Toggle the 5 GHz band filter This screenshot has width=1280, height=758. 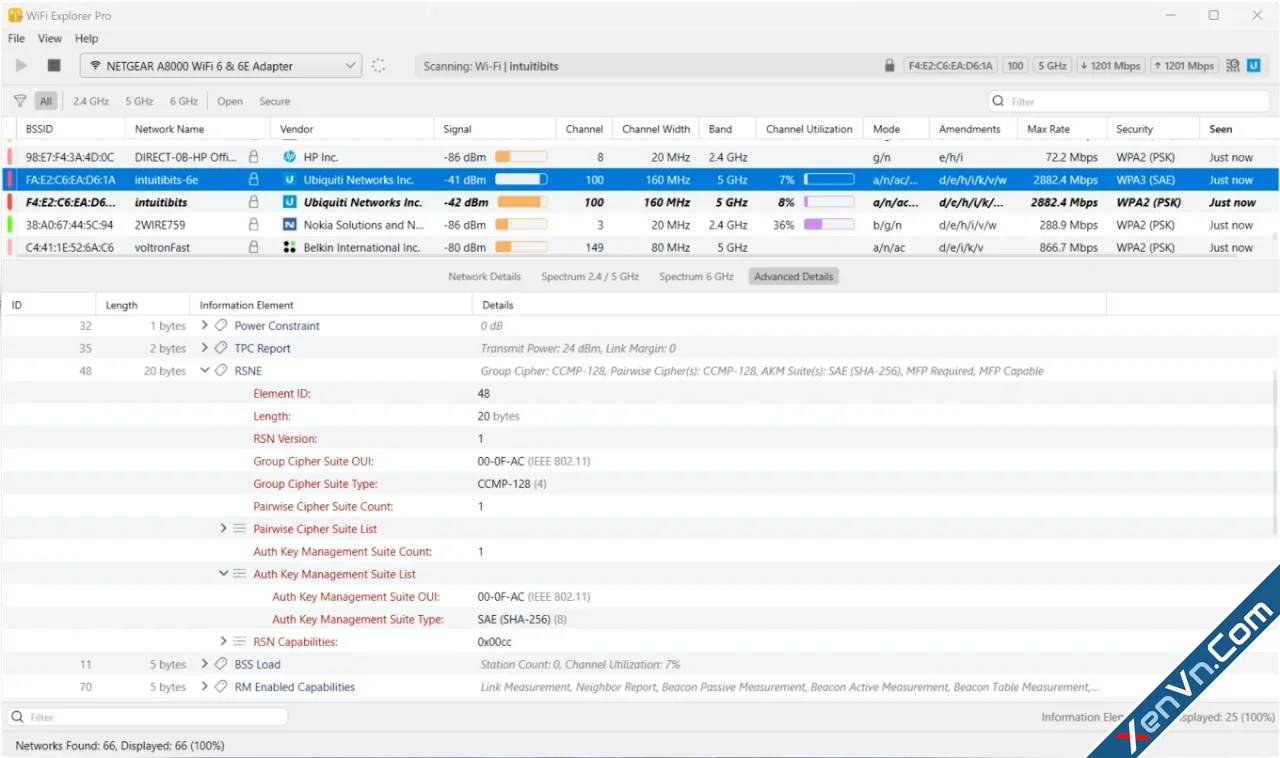pyautogui.click(x=139, y=101)
